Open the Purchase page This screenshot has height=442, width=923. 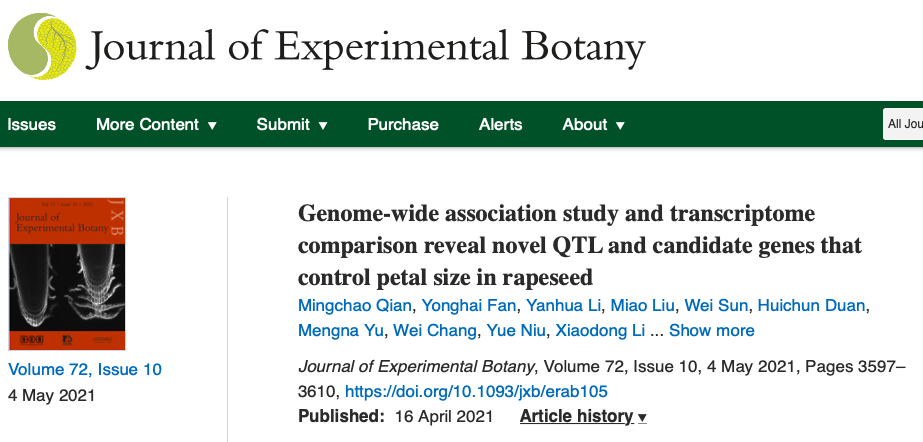(403, 125)
